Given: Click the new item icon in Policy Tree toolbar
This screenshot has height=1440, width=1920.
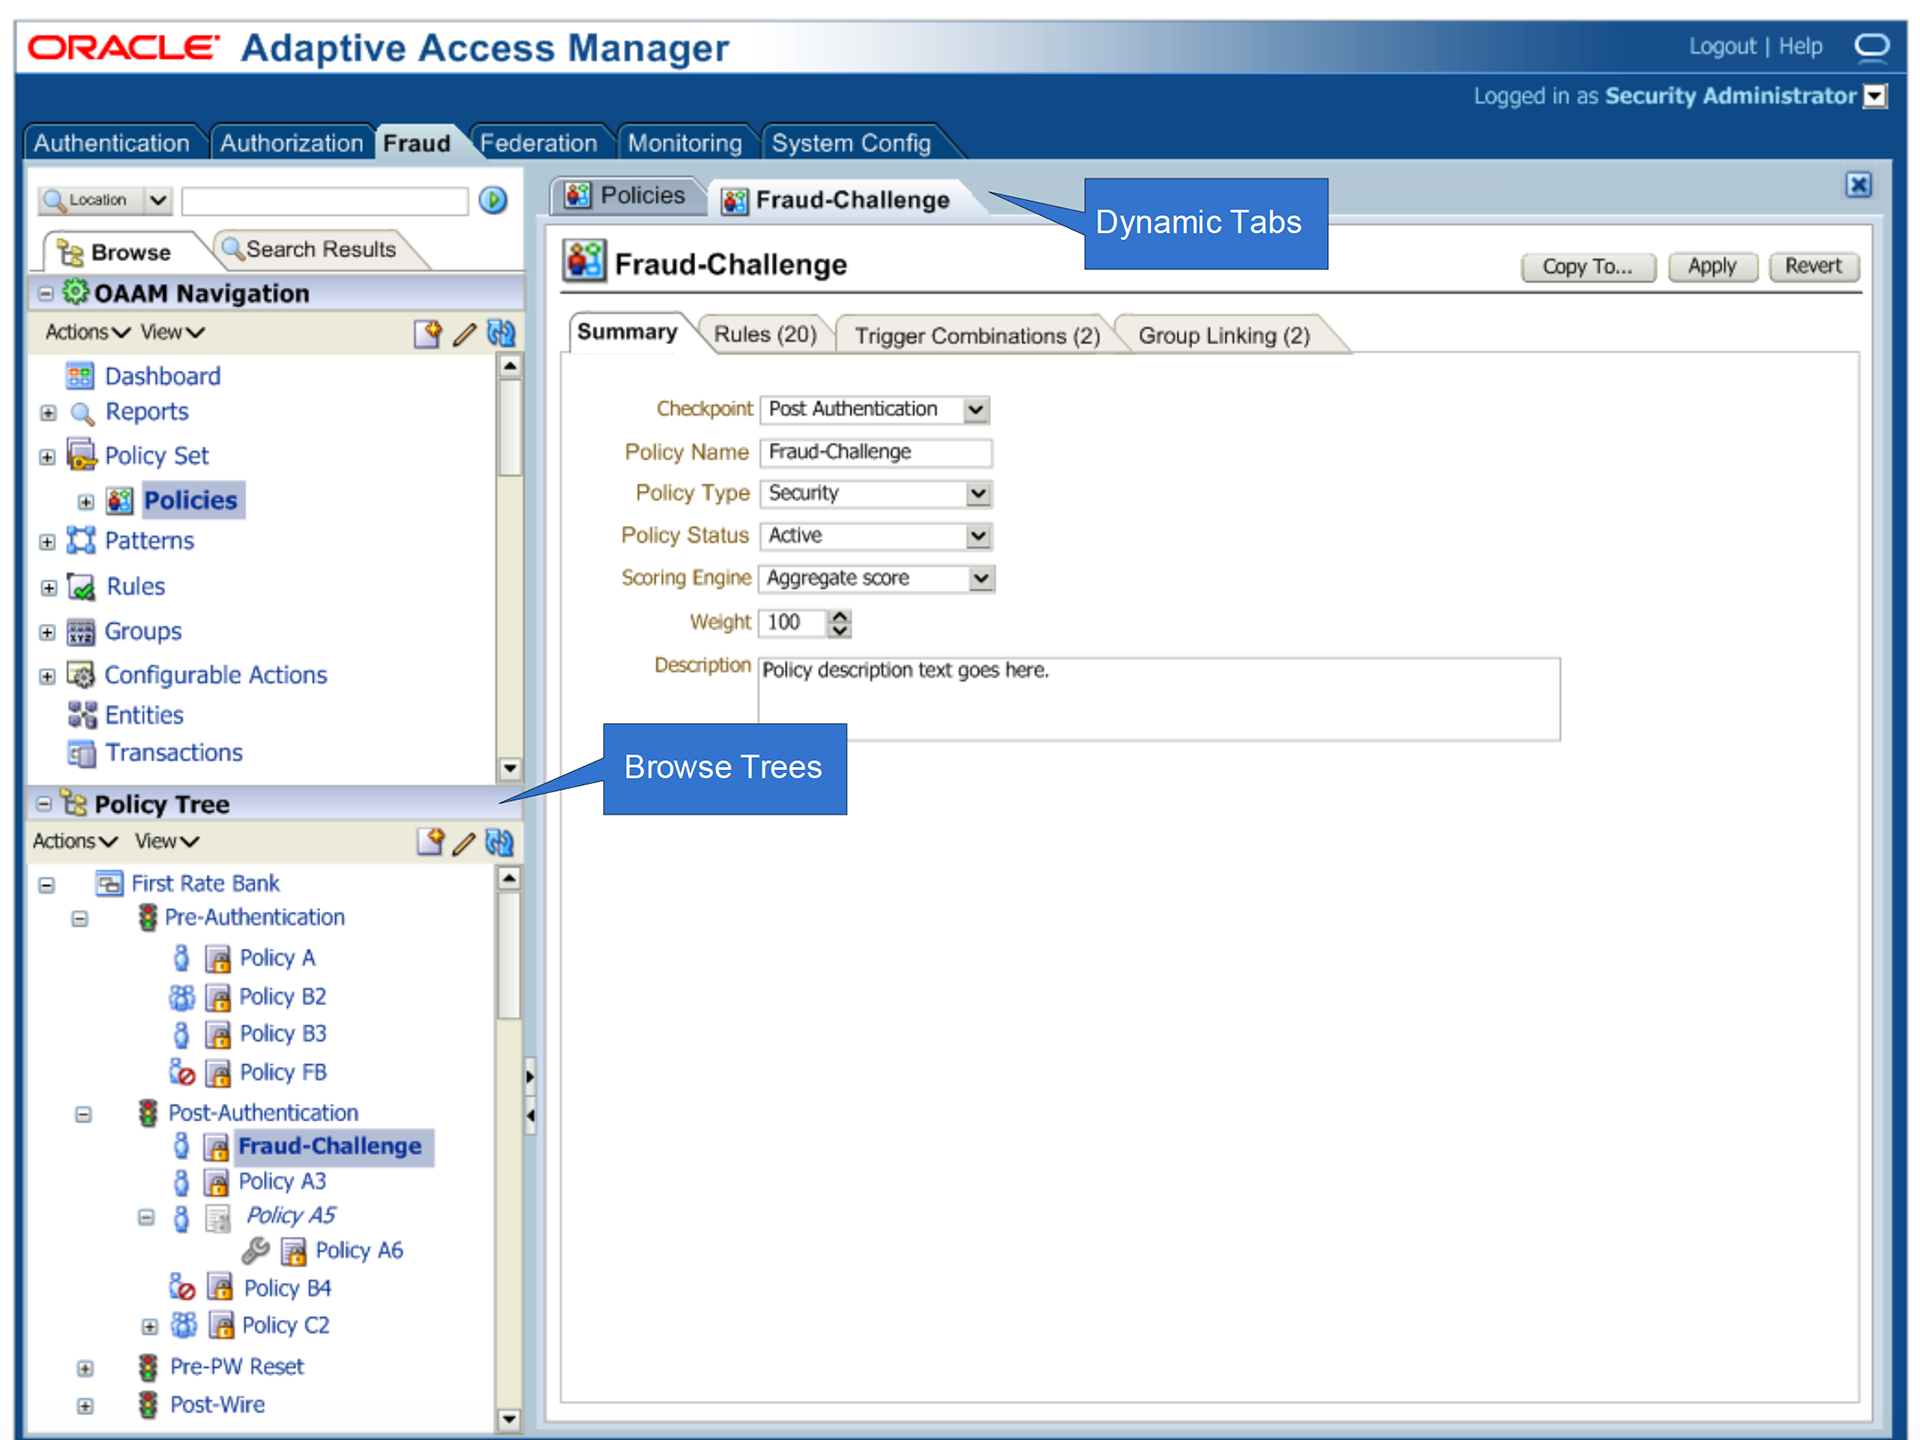Looking at the screenshot, I should [430, 842].
